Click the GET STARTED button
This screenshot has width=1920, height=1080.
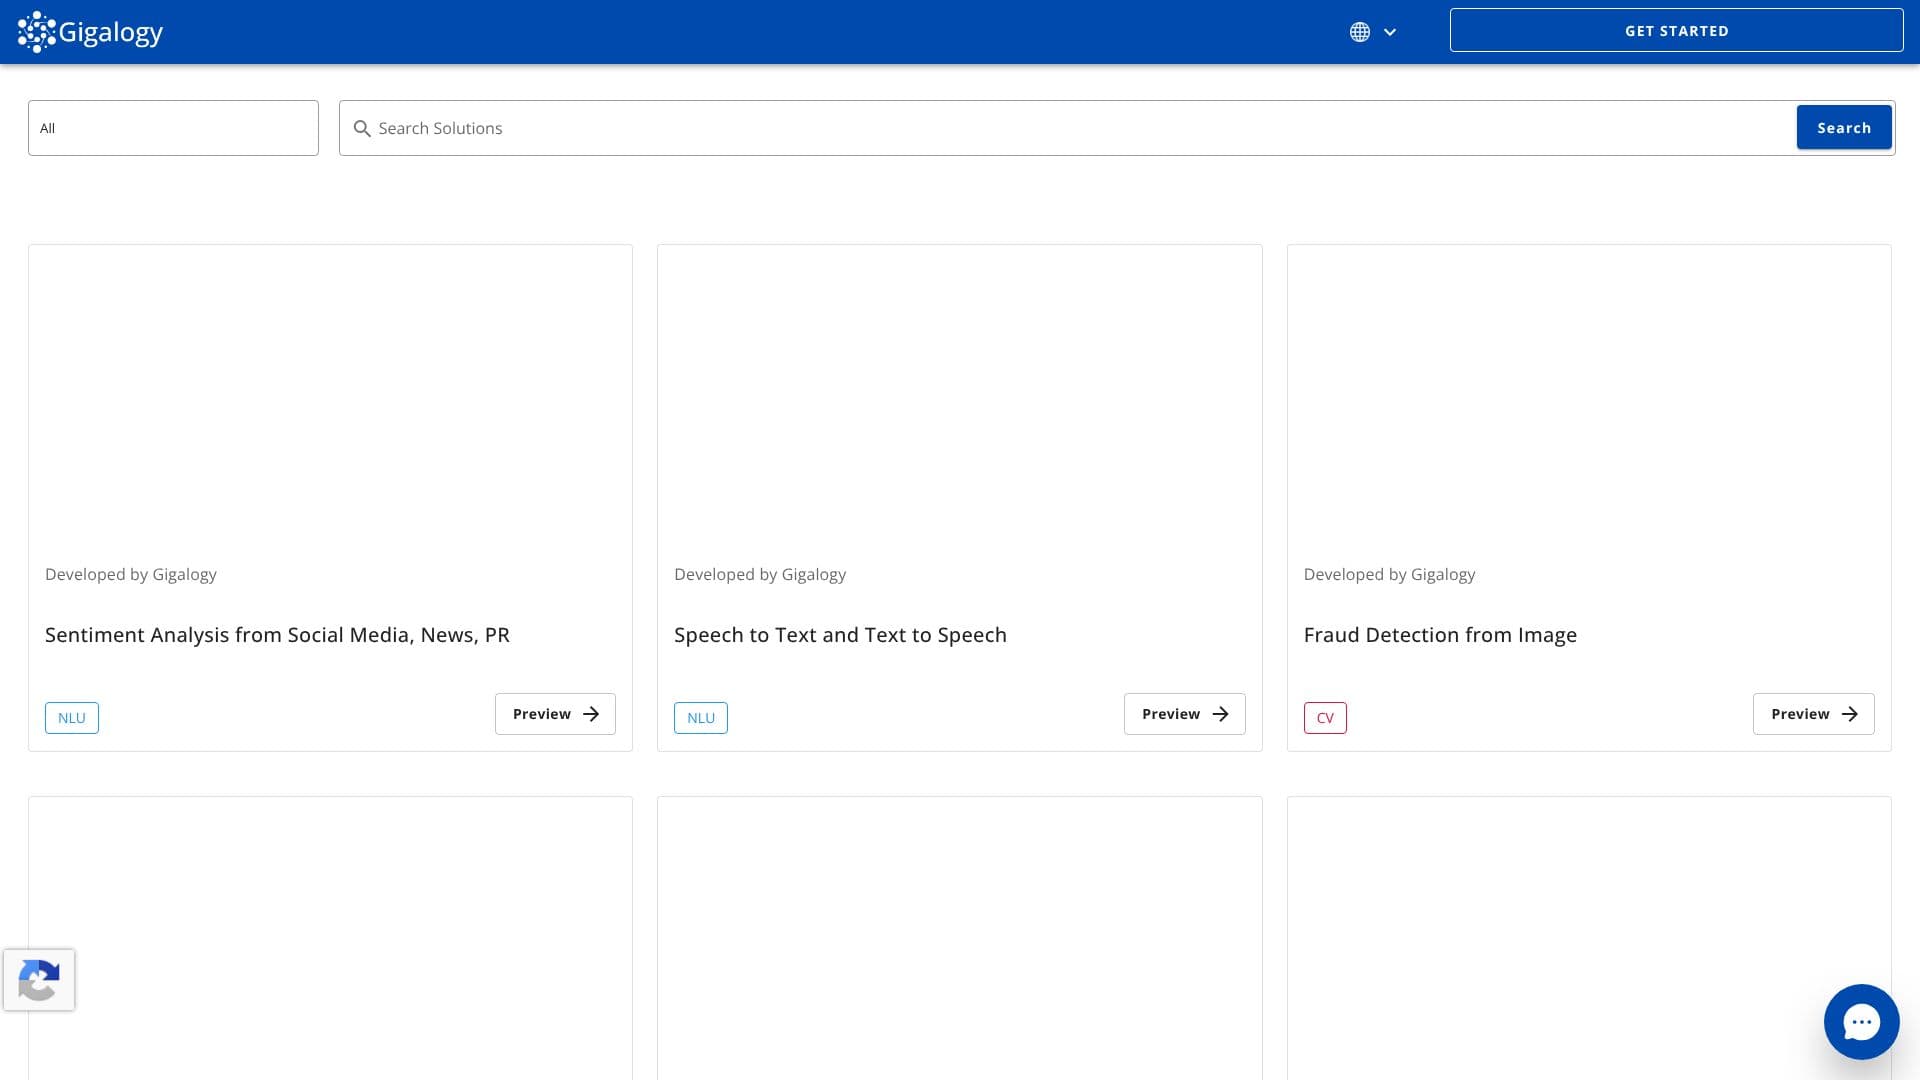[1676, 31]
